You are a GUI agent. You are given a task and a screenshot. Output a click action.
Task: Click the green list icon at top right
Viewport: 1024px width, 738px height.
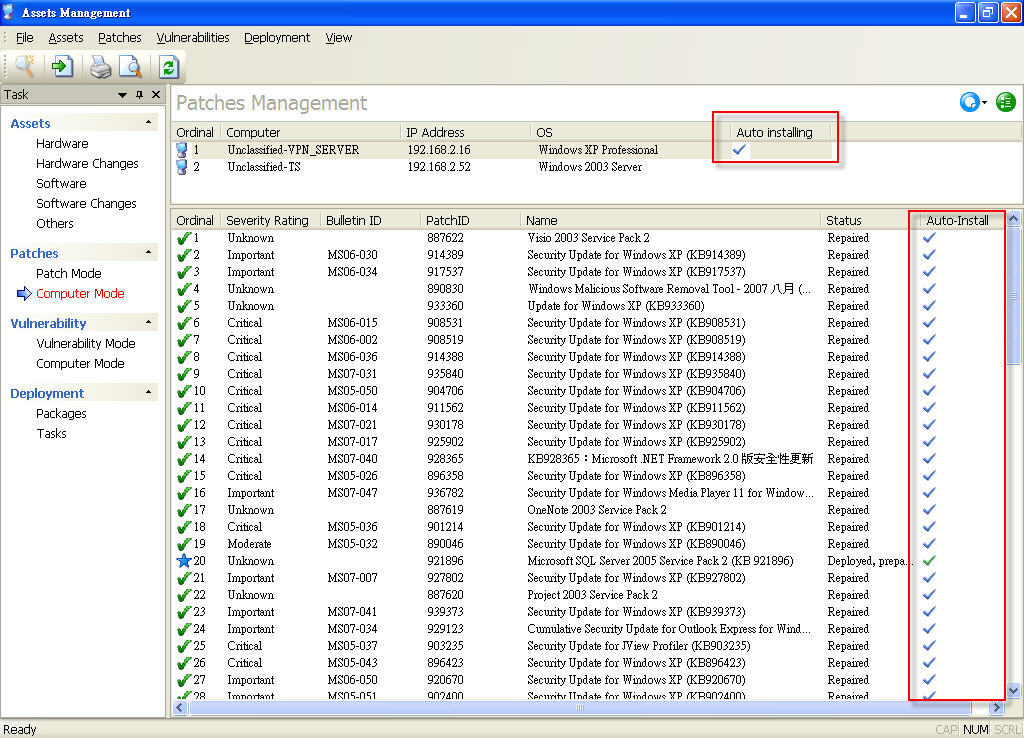tap(1006, 102)
